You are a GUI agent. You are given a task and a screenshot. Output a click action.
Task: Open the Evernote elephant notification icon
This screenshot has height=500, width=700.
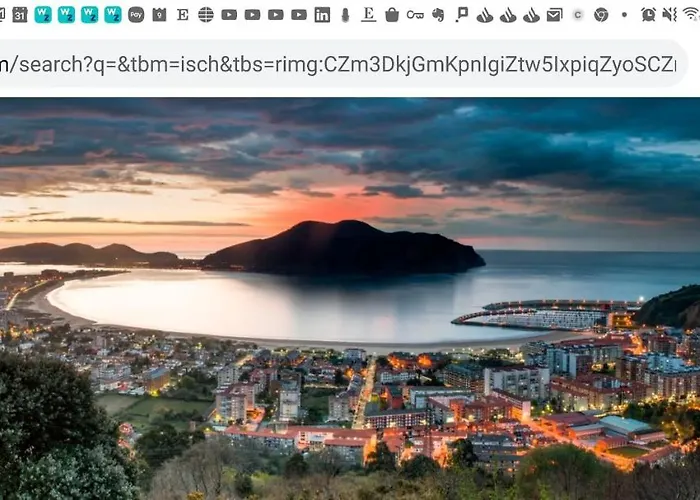tap(438, 15)
